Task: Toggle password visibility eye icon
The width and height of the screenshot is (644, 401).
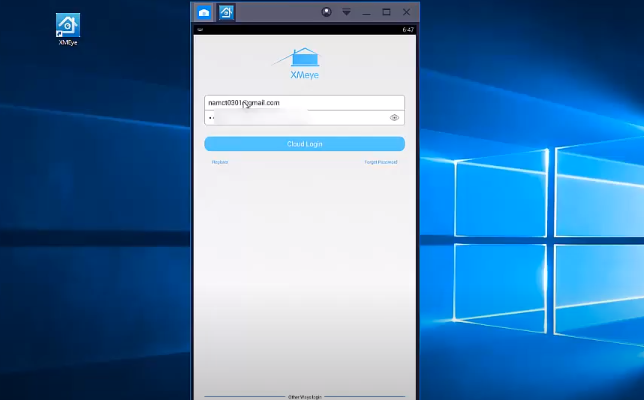Action: click(394, 118)
